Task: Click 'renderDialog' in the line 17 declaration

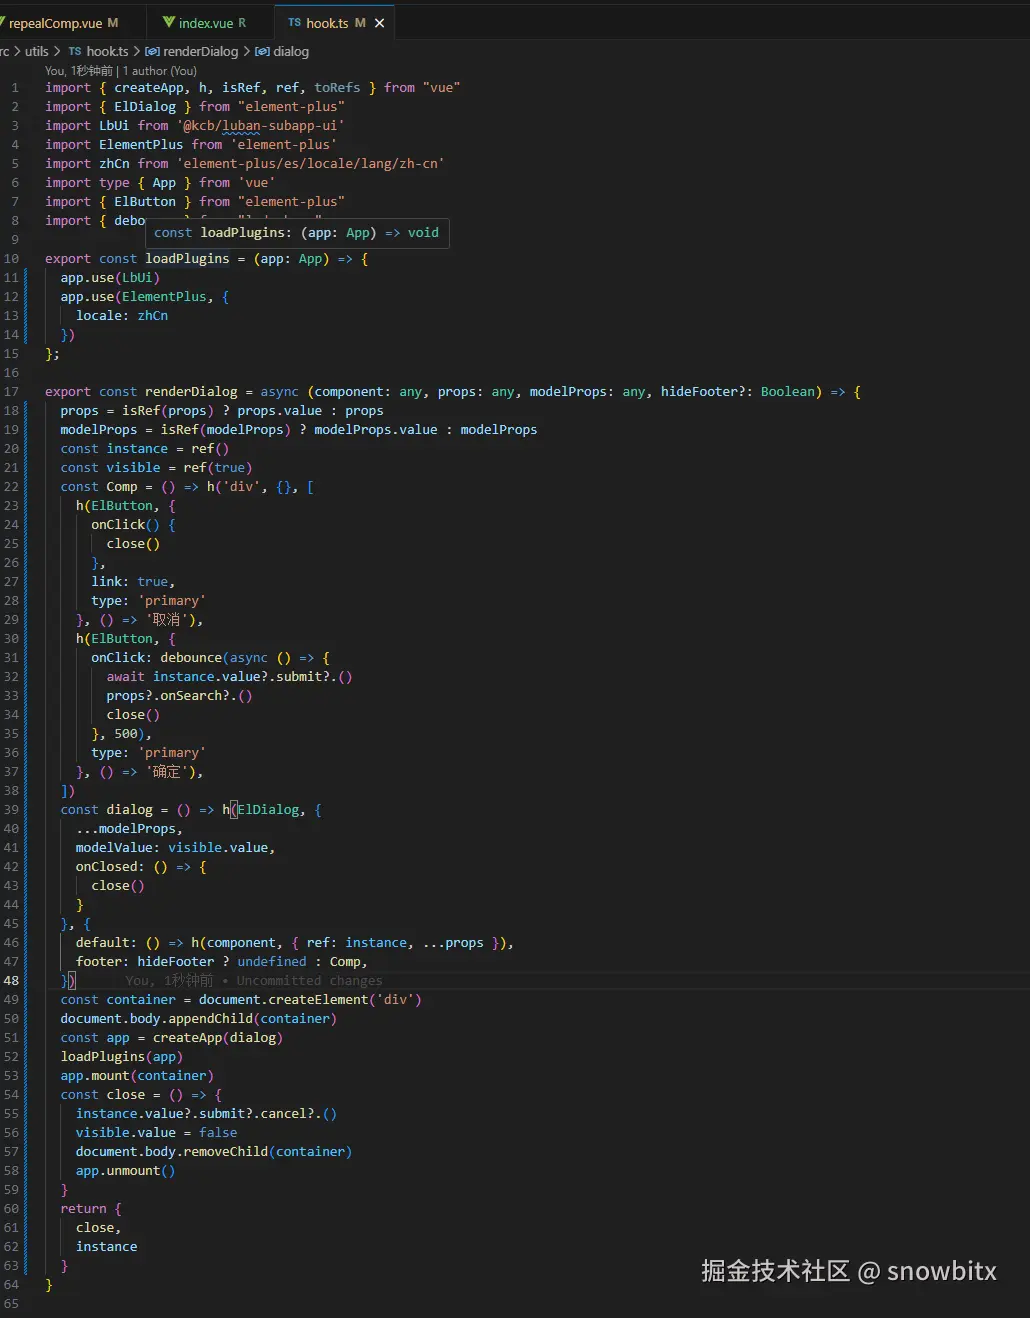Action: click(x=191, y=391)
